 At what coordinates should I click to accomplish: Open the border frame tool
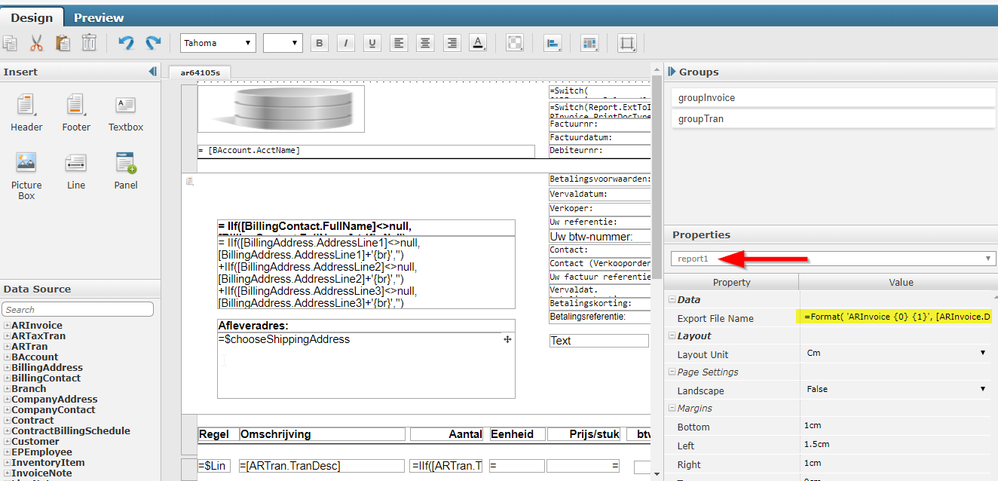(628, 43)
